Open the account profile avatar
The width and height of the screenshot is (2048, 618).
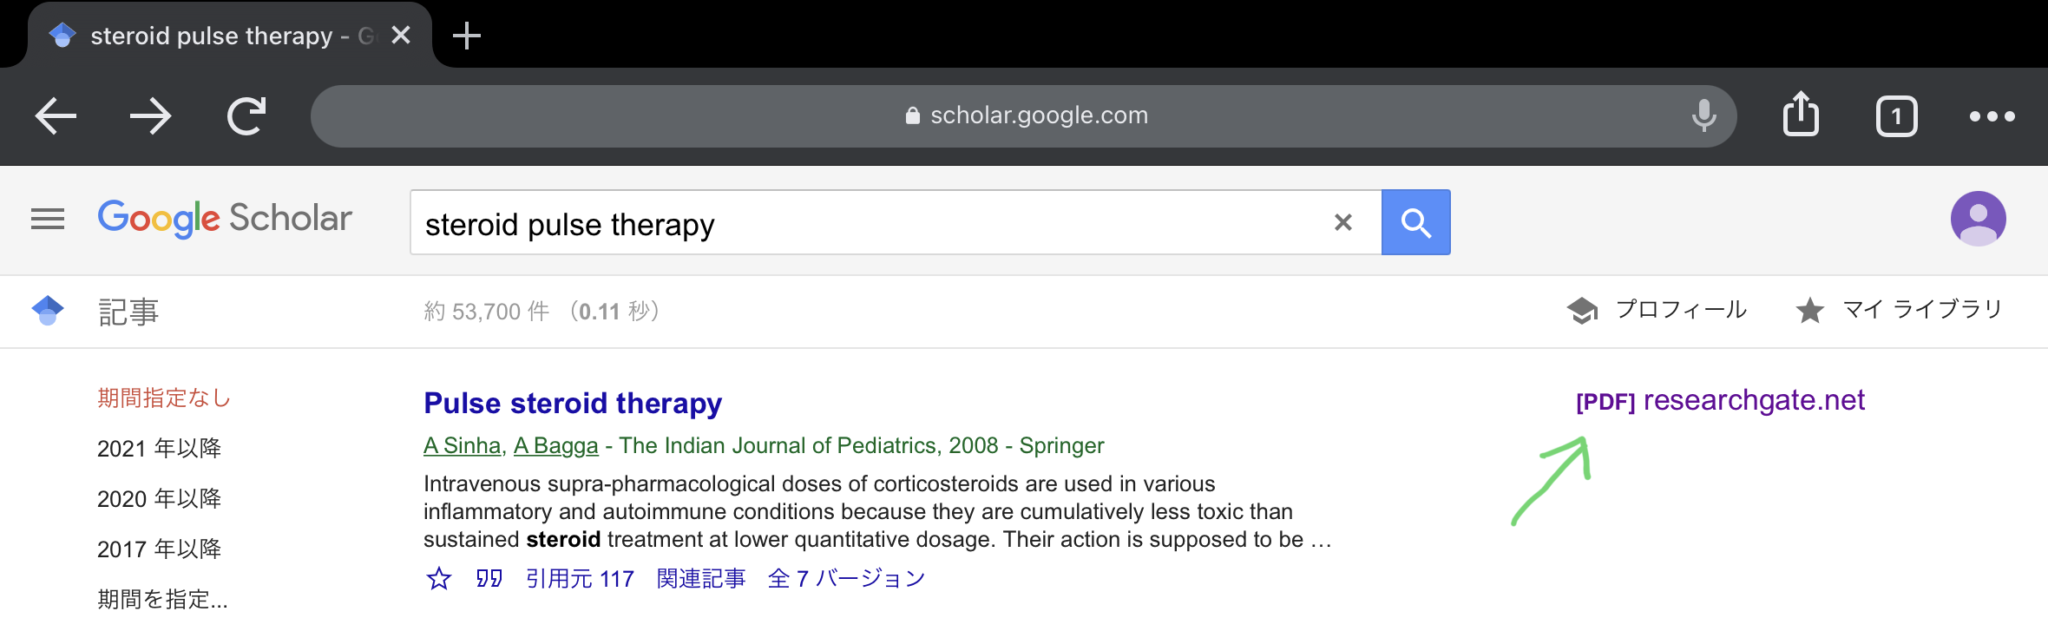[x=1977, y=218]
